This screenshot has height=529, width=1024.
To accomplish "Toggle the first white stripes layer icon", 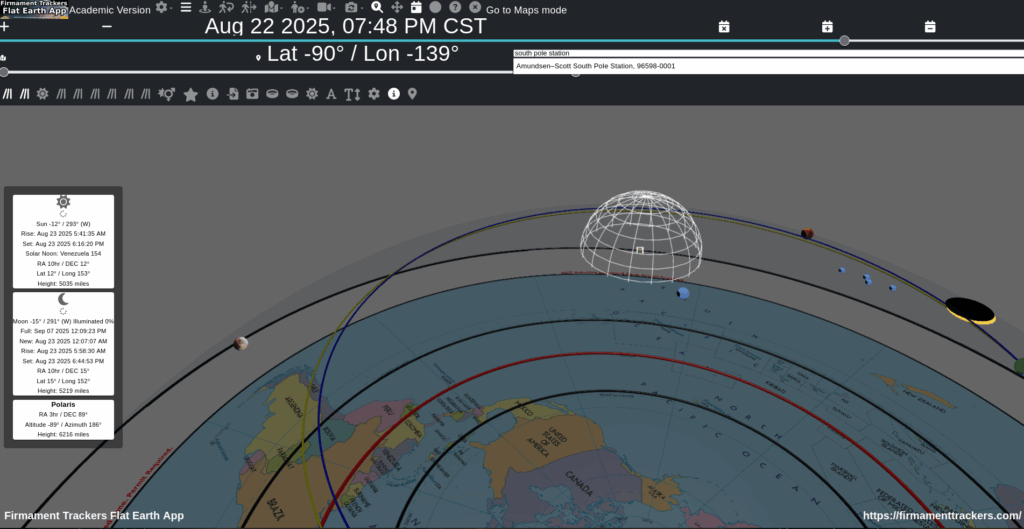I will (8, 94).
